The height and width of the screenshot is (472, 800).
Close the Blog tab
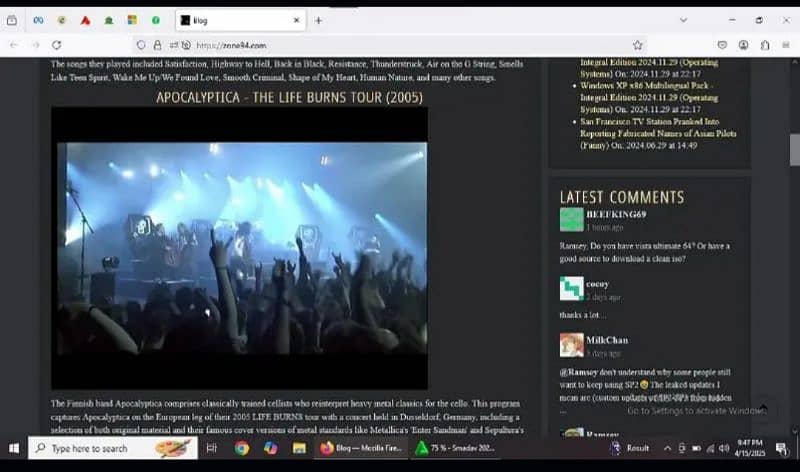tap(296, 20)
